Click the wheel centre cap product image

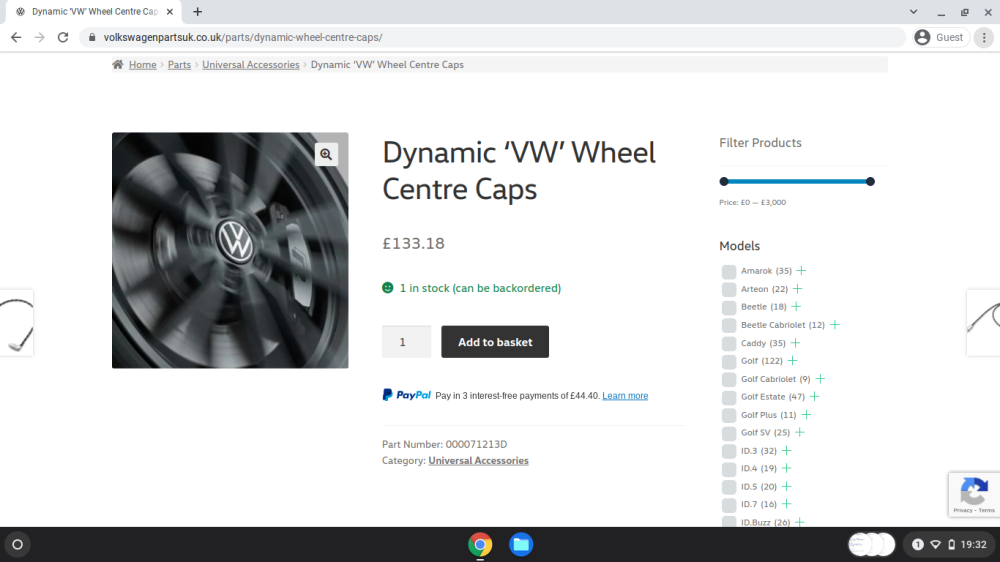(x=230, y=250)
